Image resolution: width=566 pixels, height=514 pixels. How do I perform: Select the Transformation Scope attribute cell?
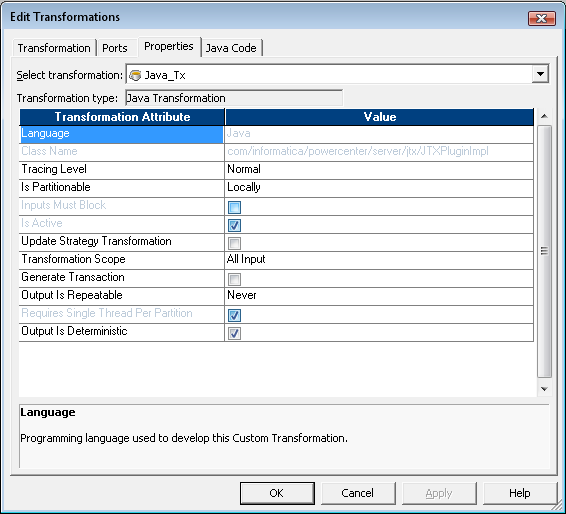click(121, 259)
